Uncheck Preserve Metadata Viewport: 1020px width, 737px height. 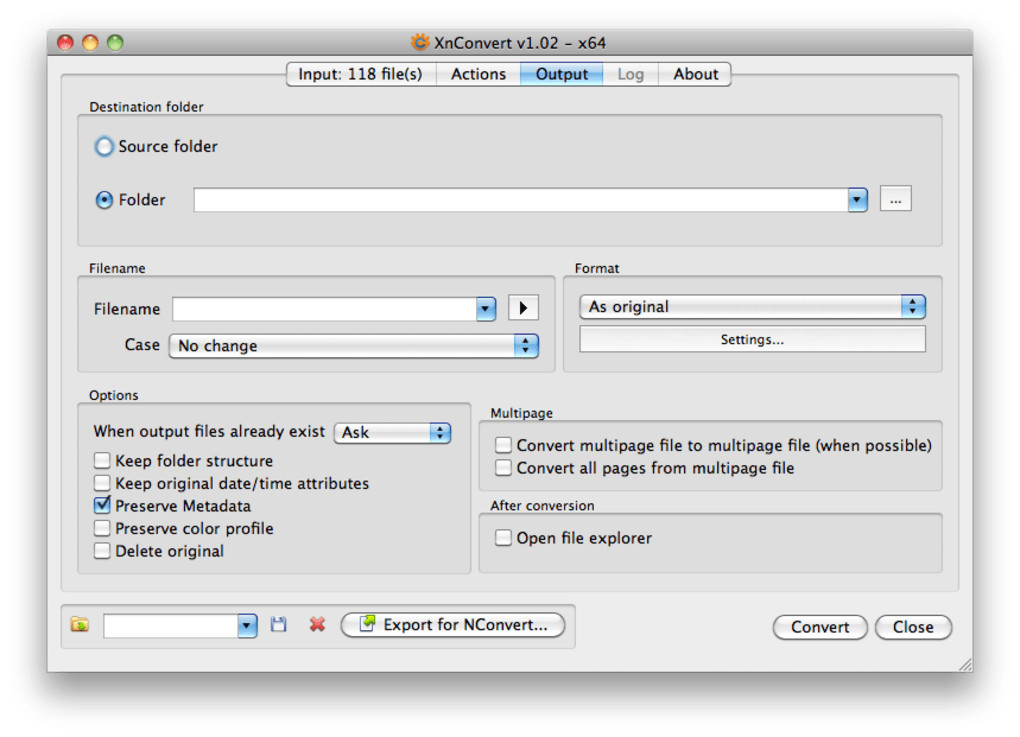click(x=102, y=505)
